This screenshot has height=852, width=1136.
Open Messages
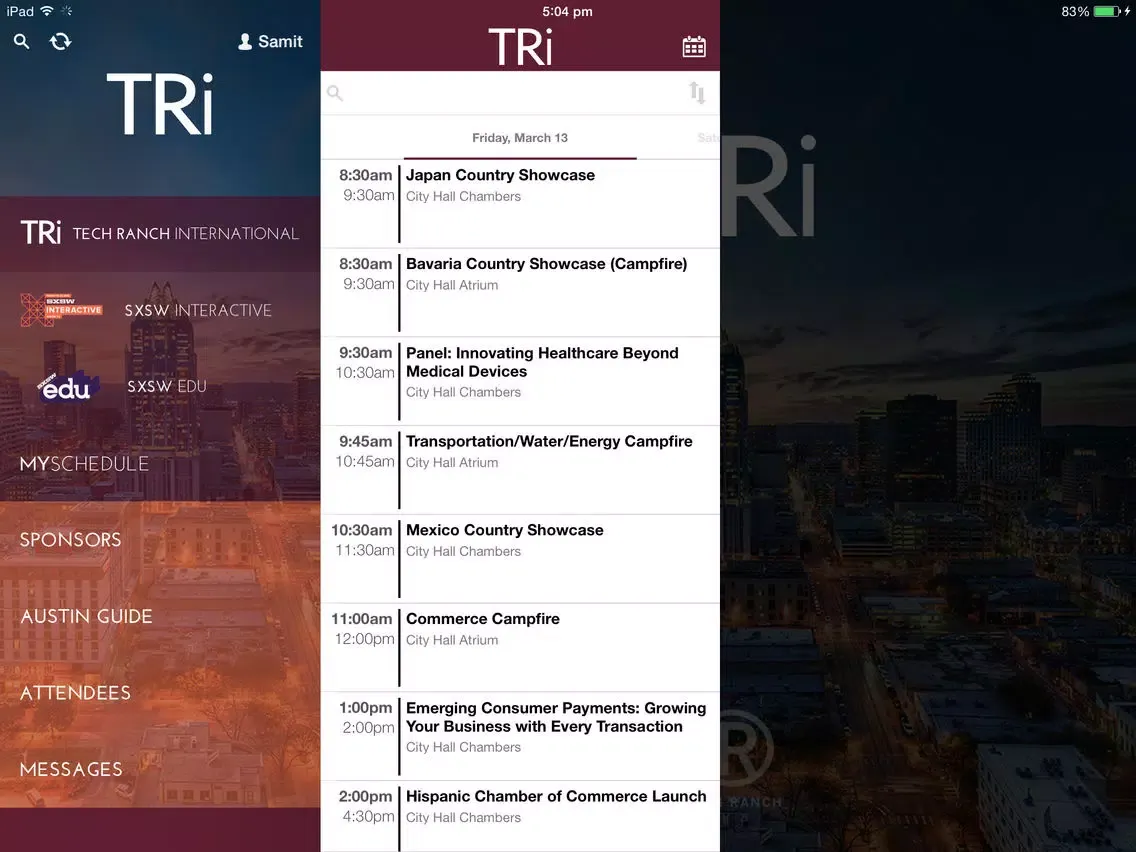(x=160, y=769)
